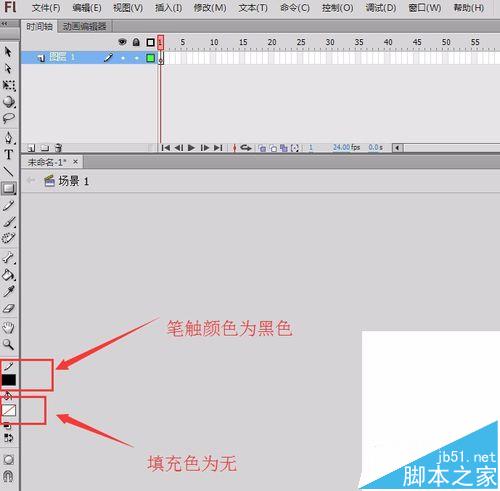
Task: Step back one frame
Action: [179, 147]
